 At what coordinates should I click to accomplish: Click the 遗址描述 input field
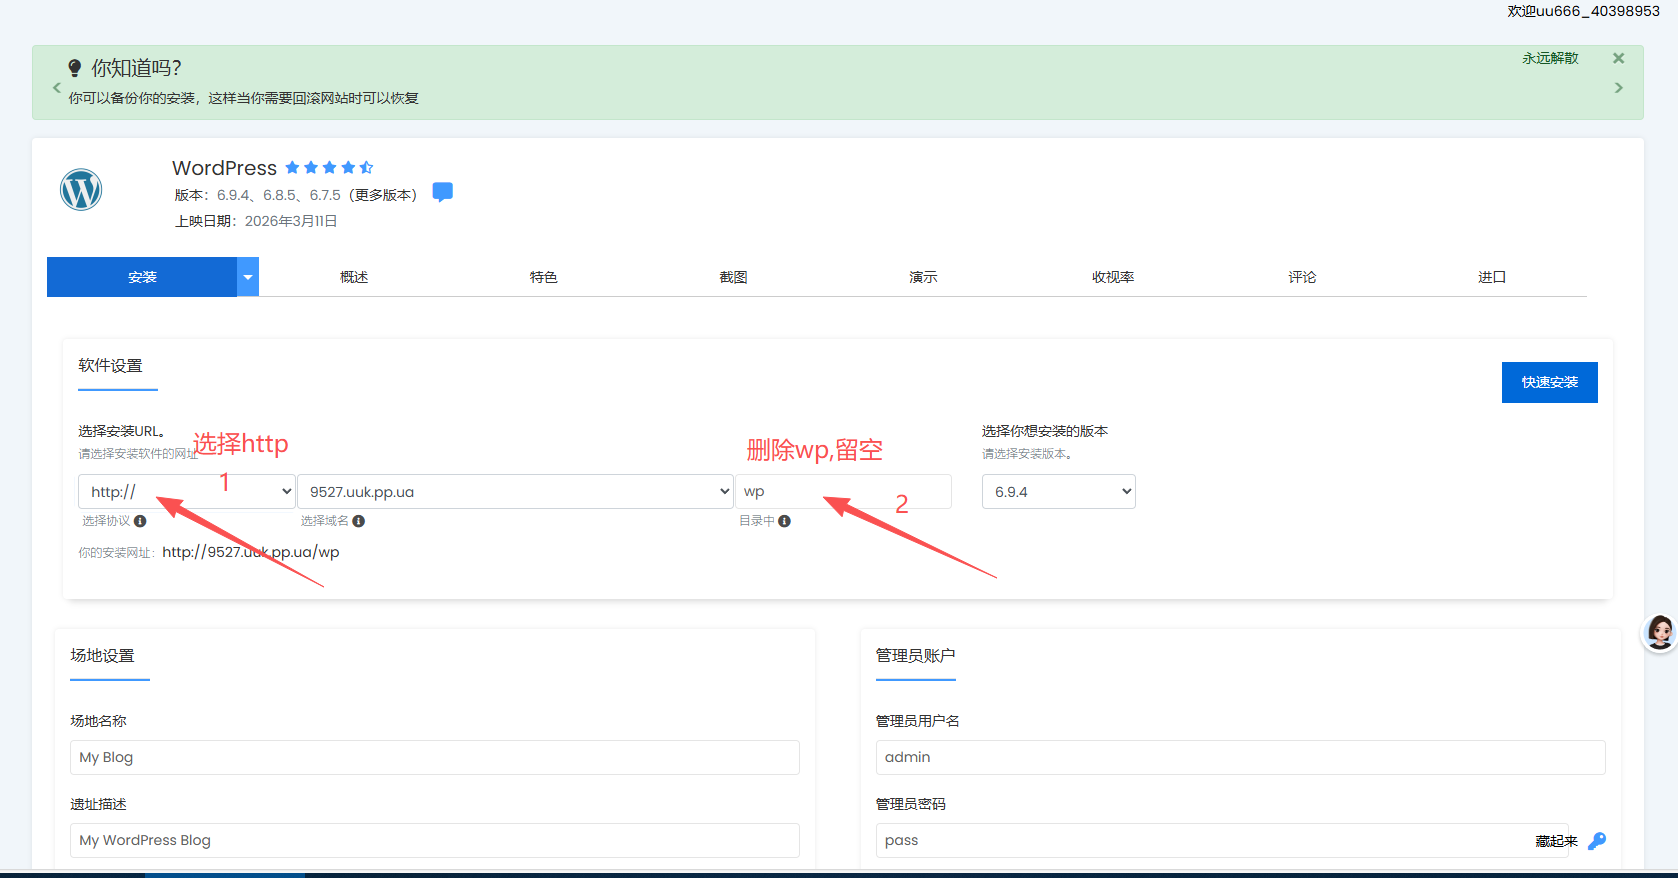435,840
